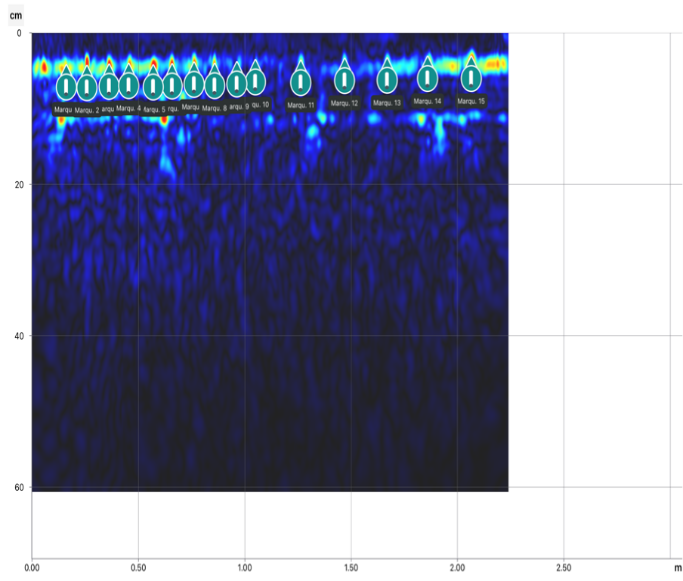Select the Marqu. 1 marker pin
The image size is (683, 581).
tap(66, 86)
